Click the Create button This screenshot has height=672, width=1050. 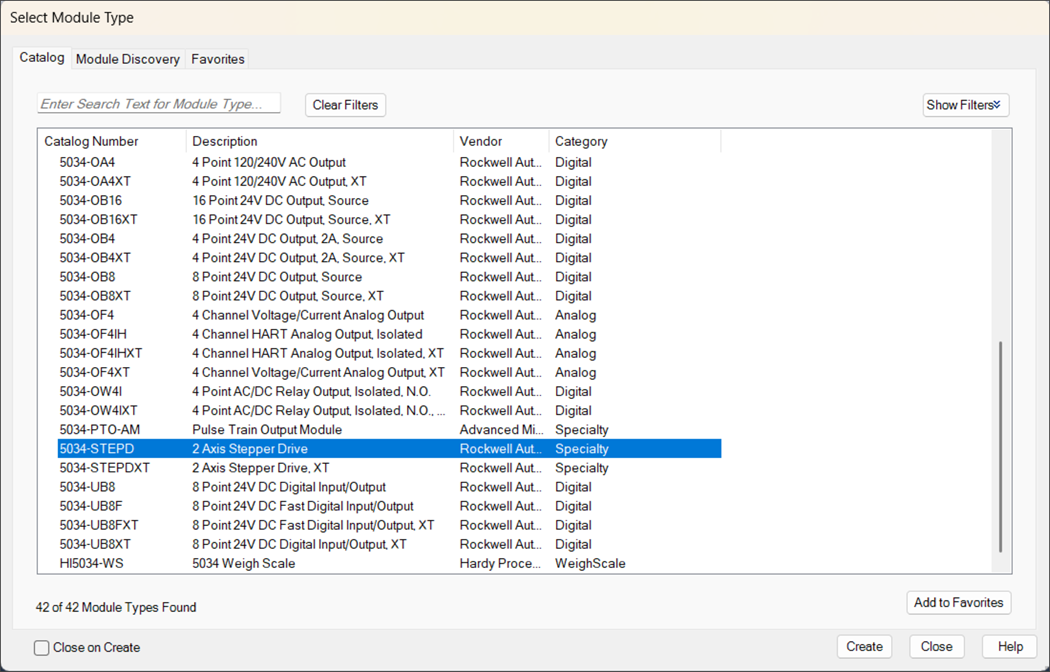click(865, 647)
